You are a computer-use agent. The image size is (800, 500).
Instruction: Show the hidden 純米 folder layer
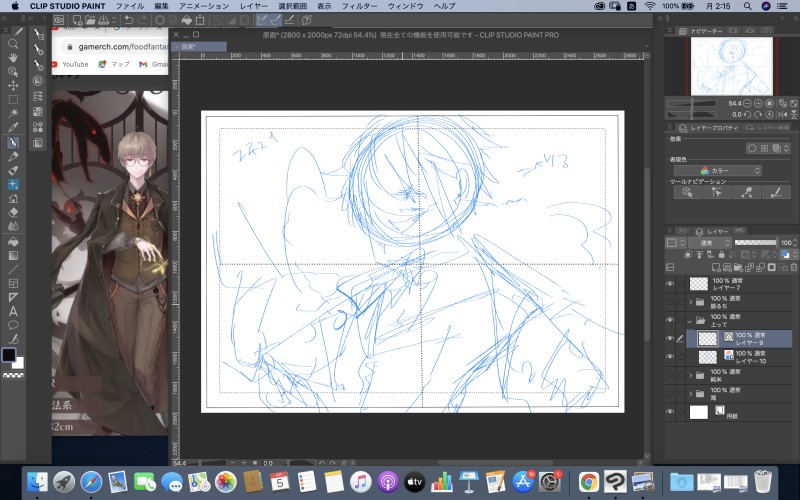(670, 375)
